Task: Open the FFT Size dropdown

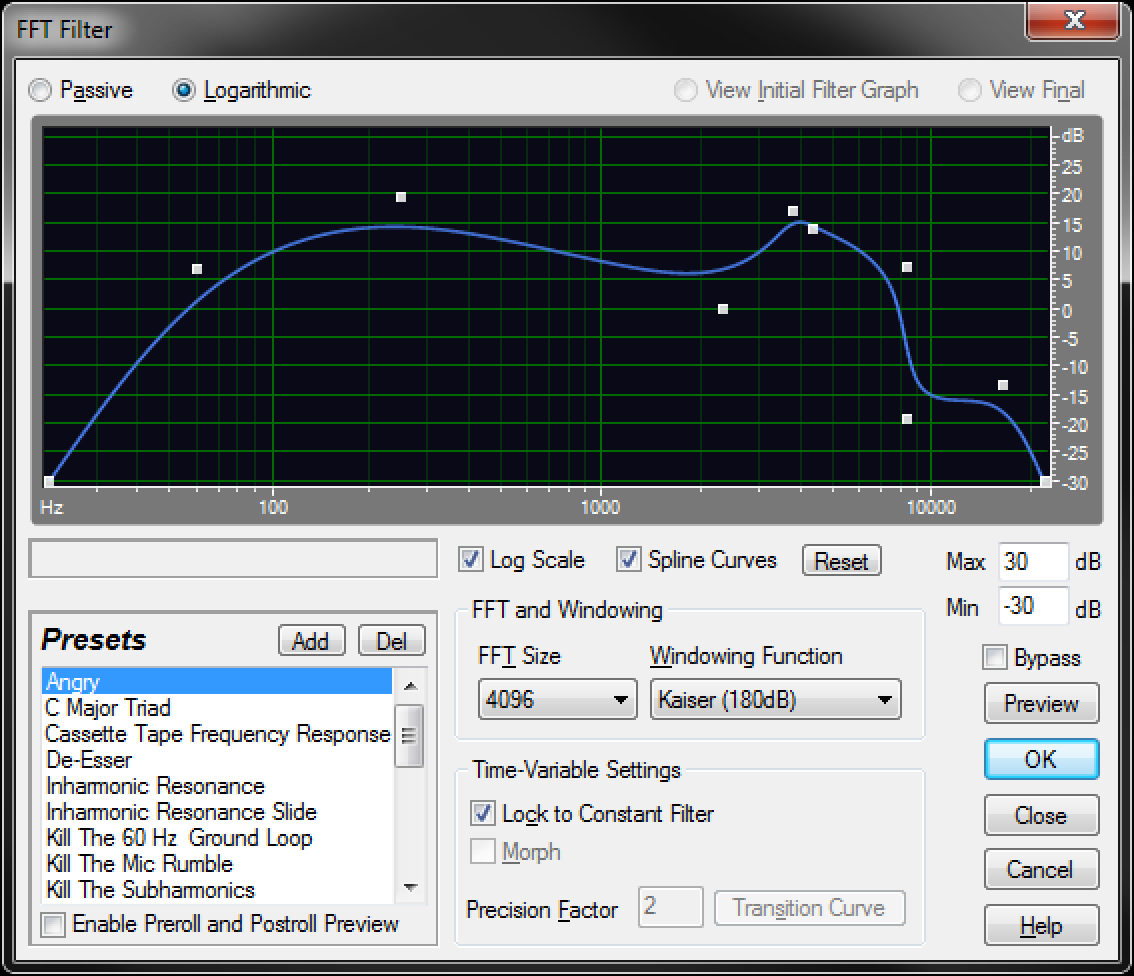Action: [x=558, y=699]
